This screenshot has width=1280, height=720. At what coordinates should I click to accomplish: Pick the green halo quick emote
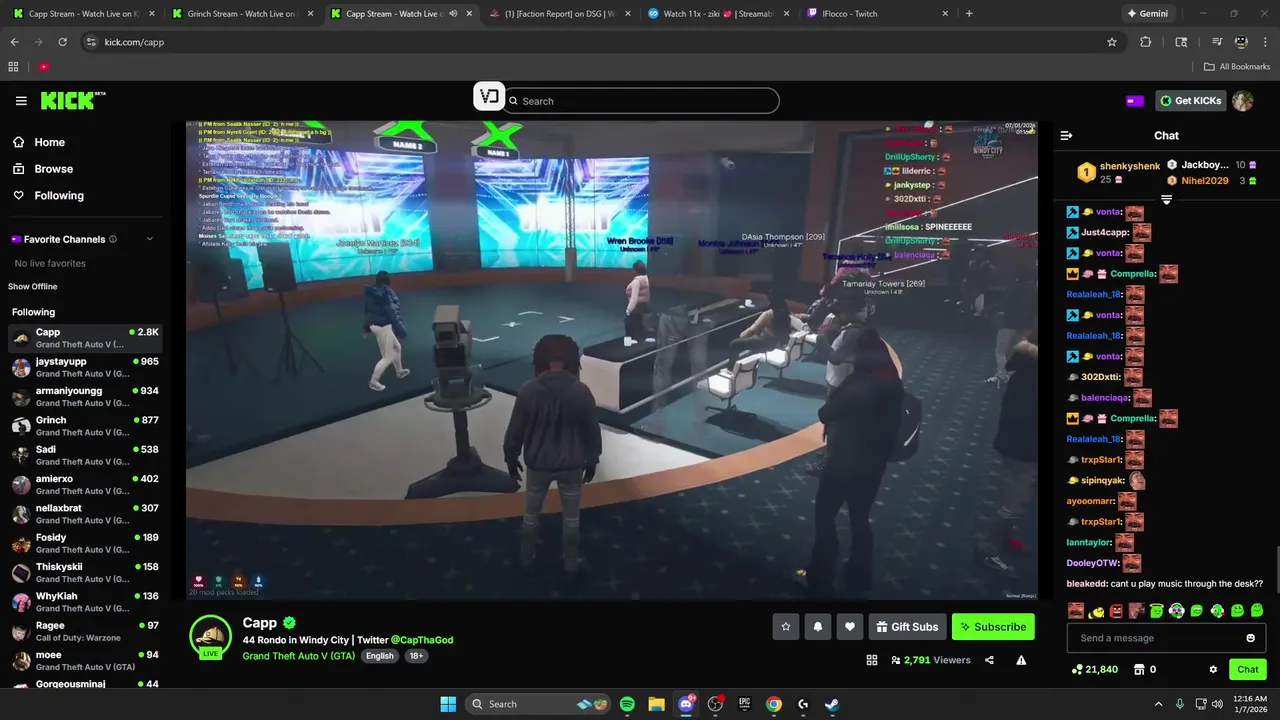click(1156, 611)
